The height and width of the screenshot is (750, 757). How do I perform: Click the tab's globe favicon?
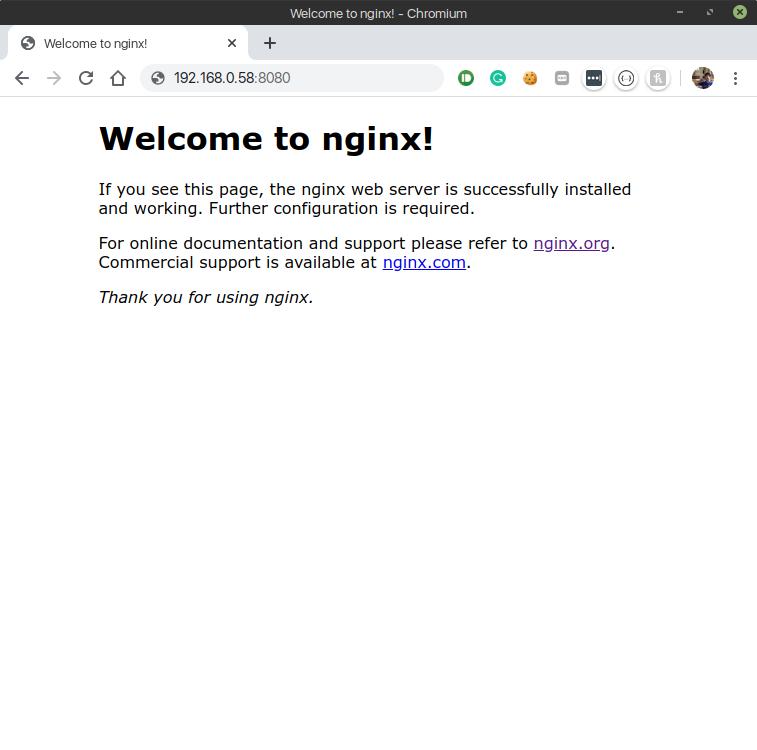click(28, 43)
